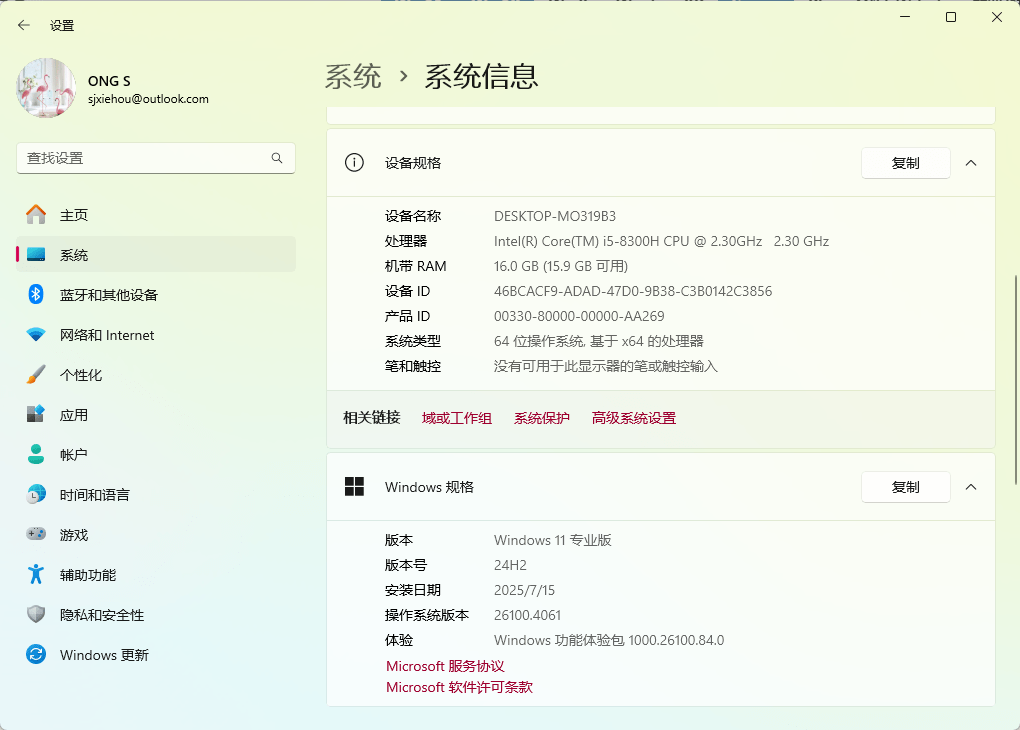Click the ONG S profile avatar
The height and width of the screenshot is (730, 1020).
(x=46, y=88)
